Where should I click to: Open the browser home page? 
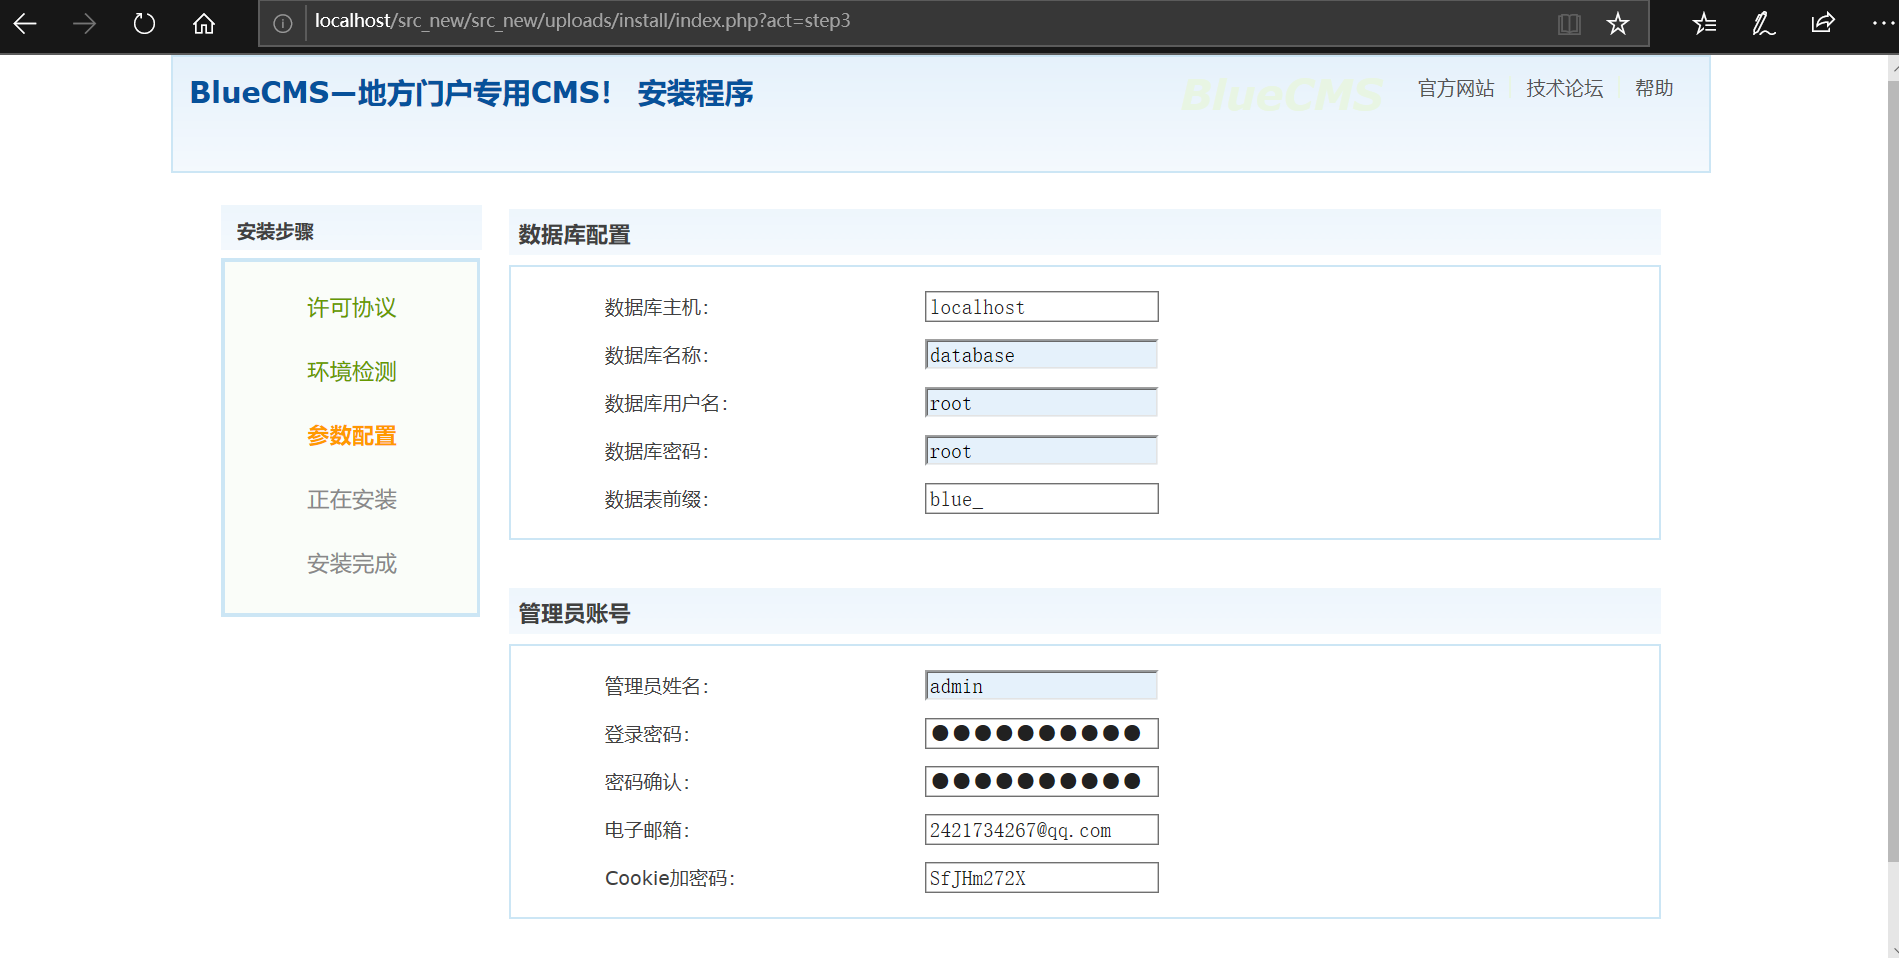(203, 22)
